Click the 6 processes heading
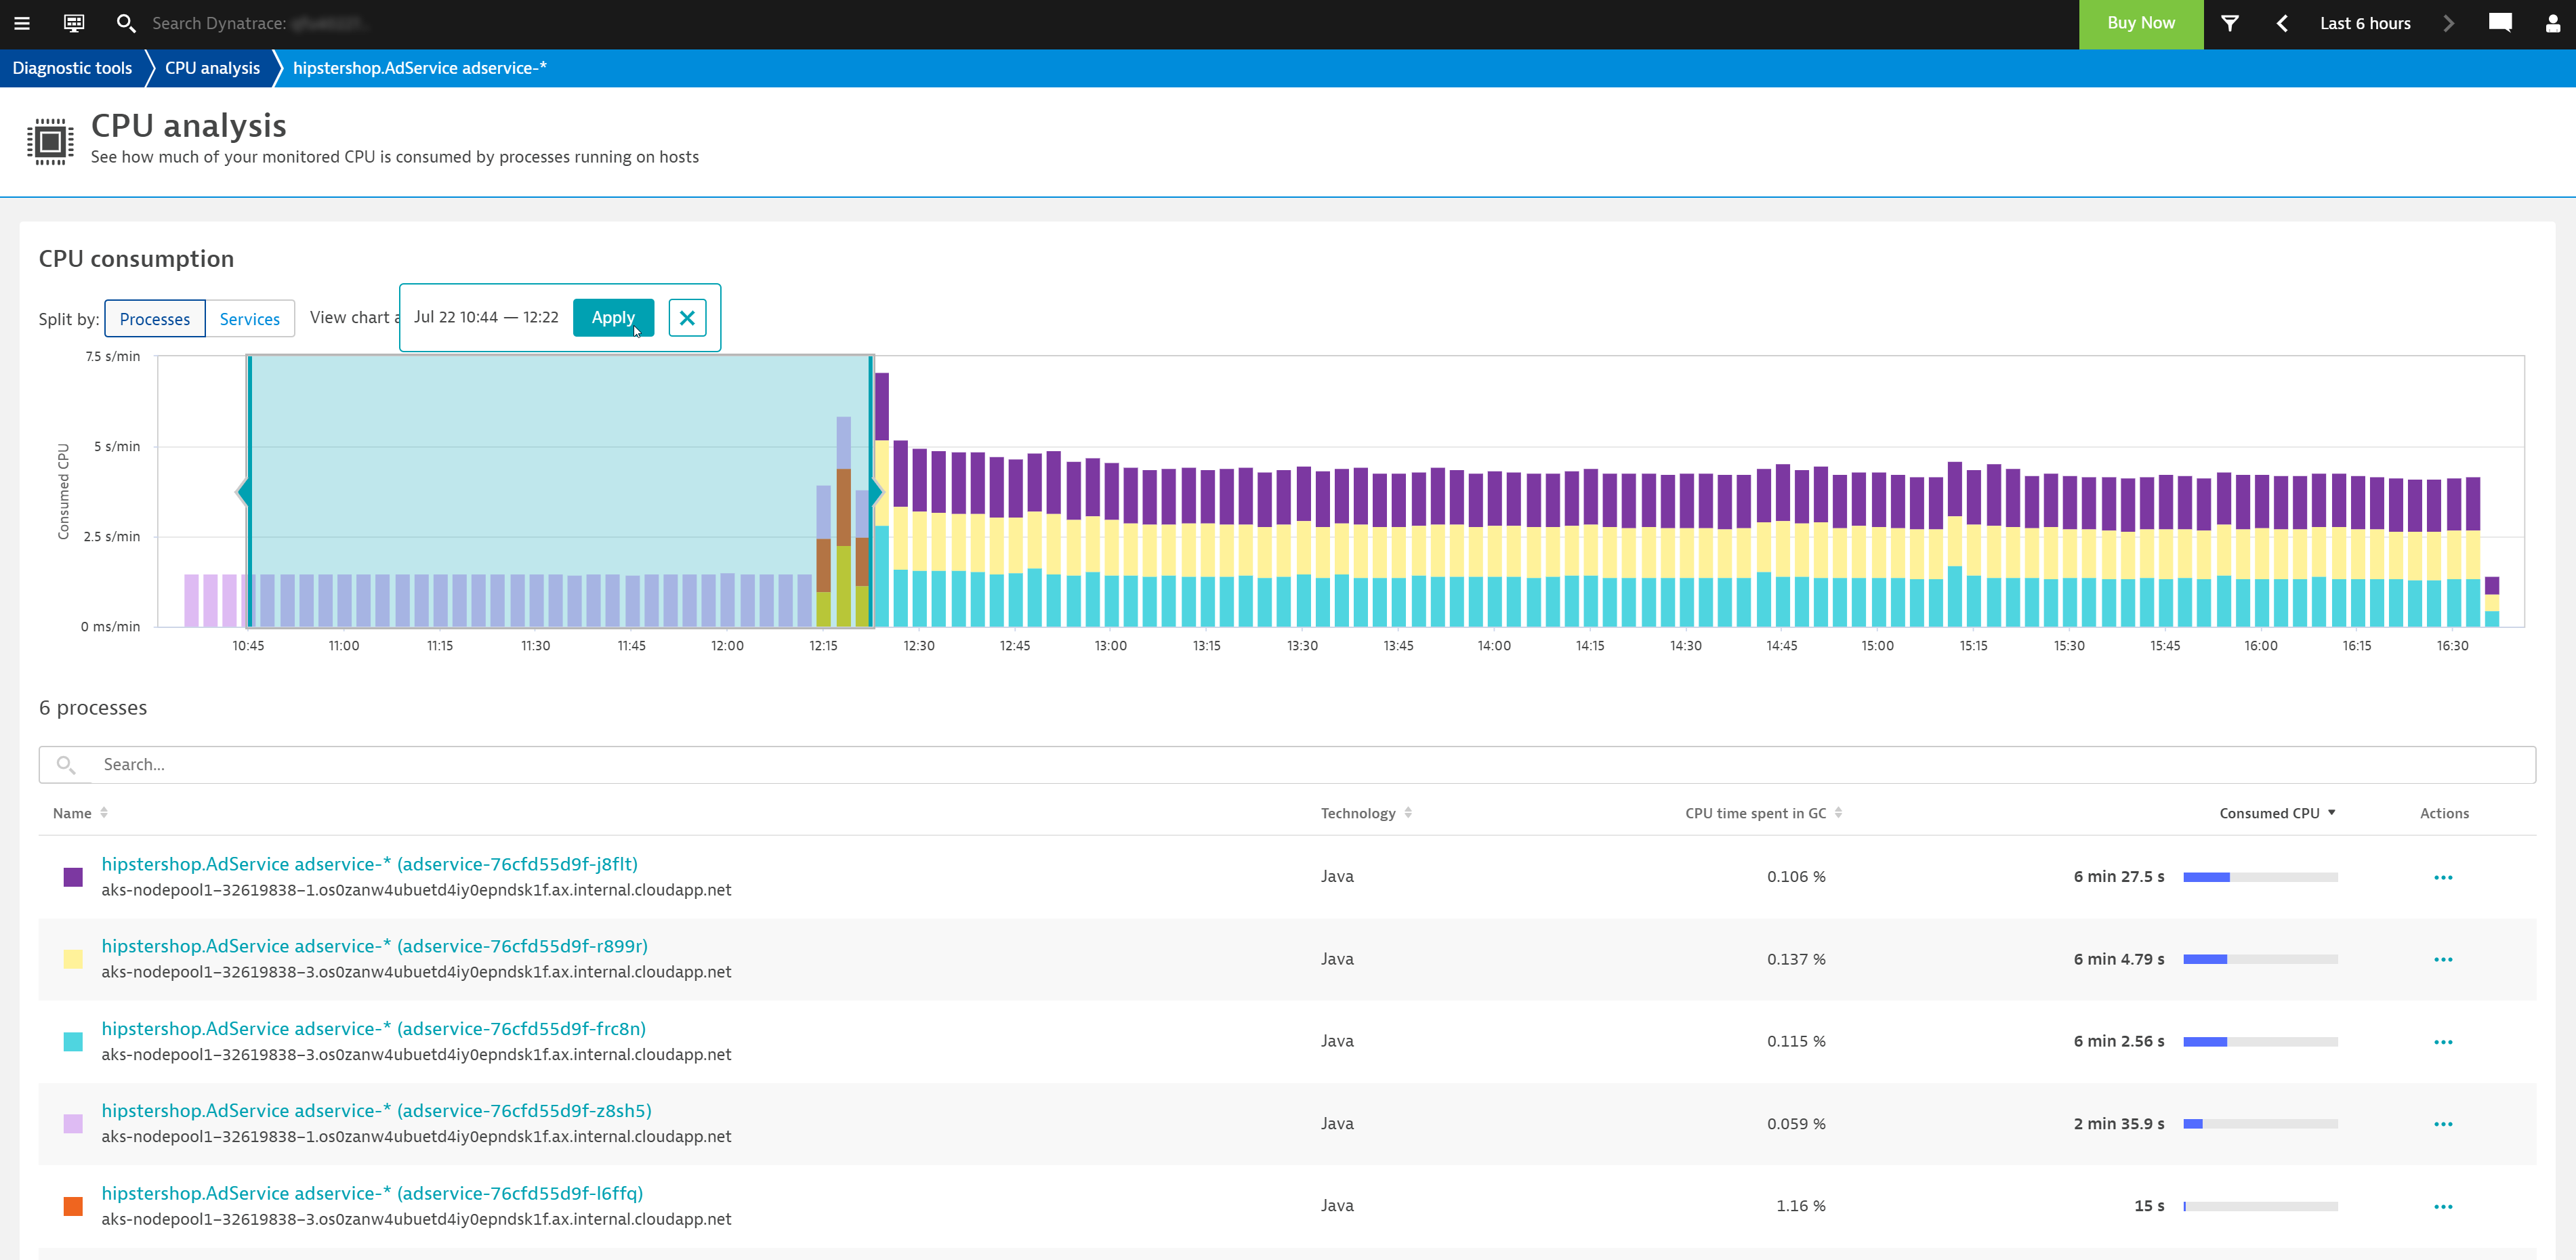2576x1260 pixels. coord(93,708)
